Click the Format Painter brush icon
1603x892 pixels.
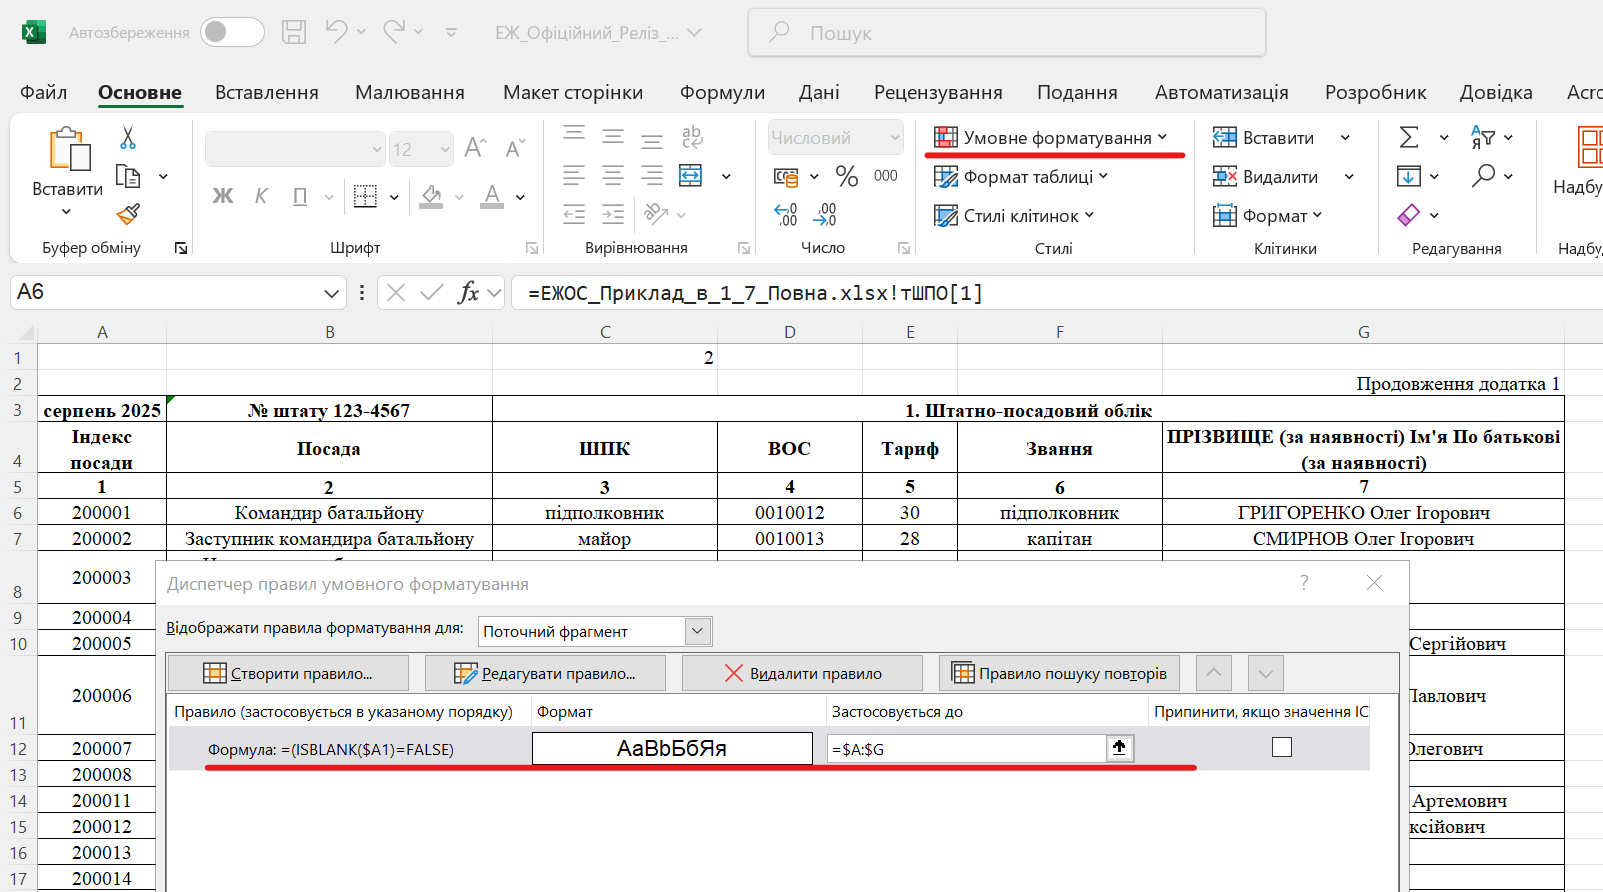(x=128, y=214)
